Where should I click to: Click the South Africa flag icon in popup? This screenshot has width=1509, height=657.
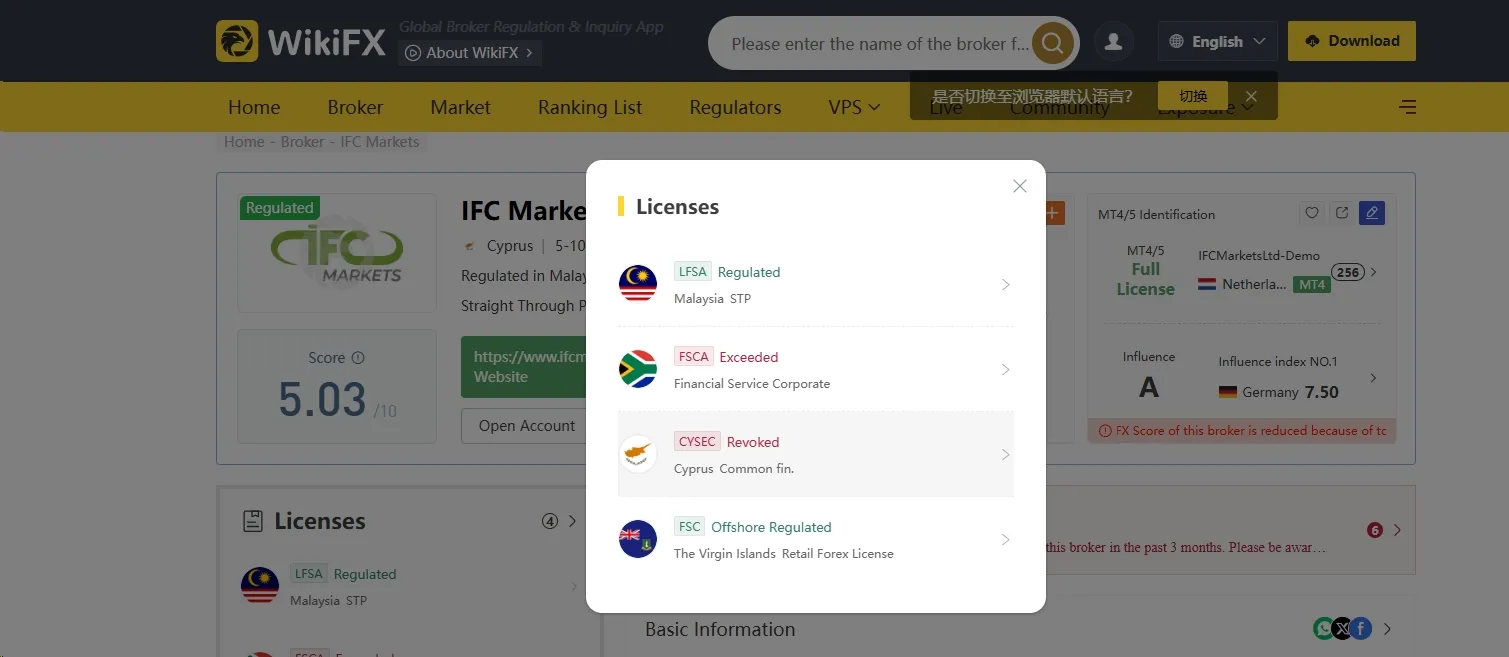(x=638, y=369)
